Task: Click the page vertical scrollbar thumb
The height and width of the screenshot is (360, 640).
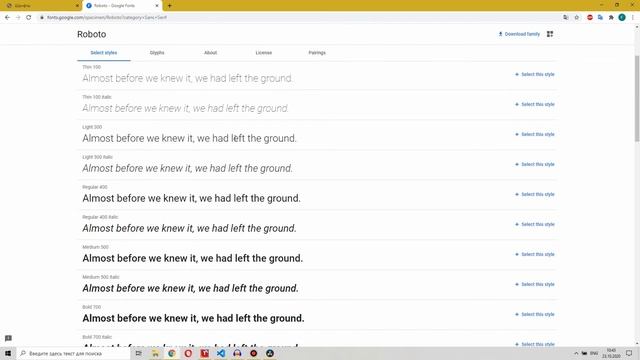Action: click(x=636, y=98)
